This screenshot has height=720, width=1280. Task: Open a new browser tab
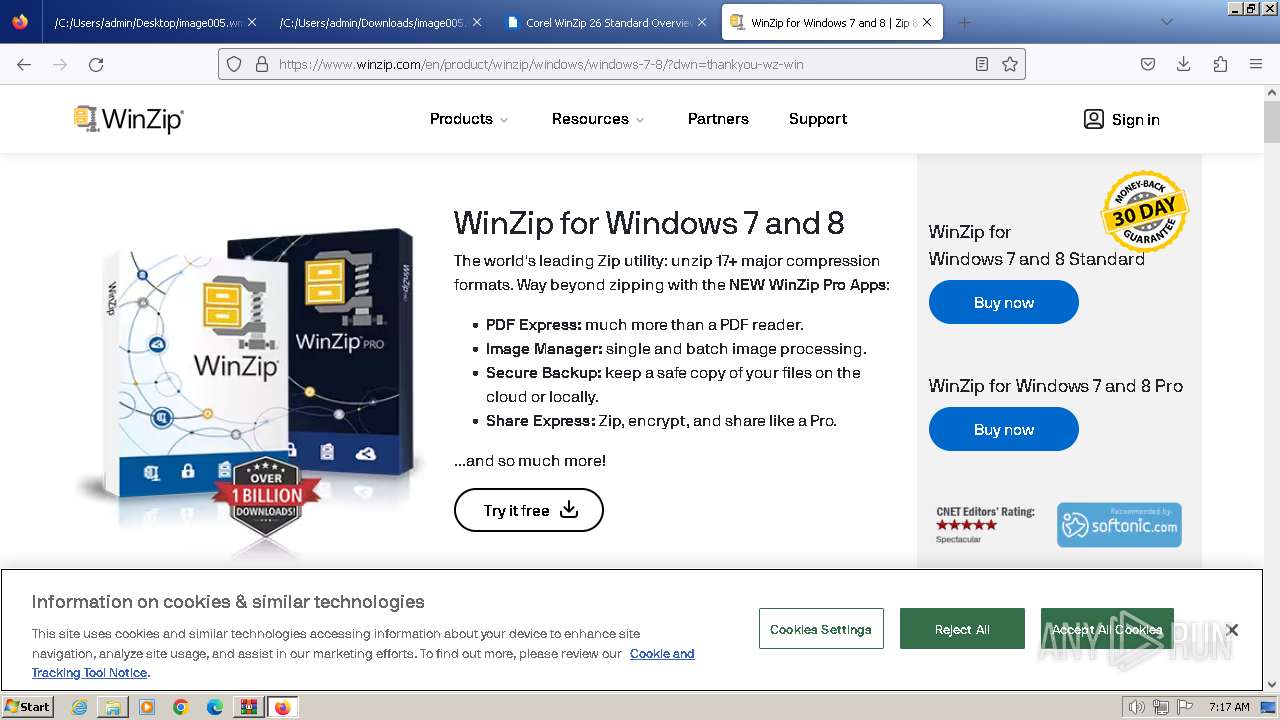tap(964, 22)
